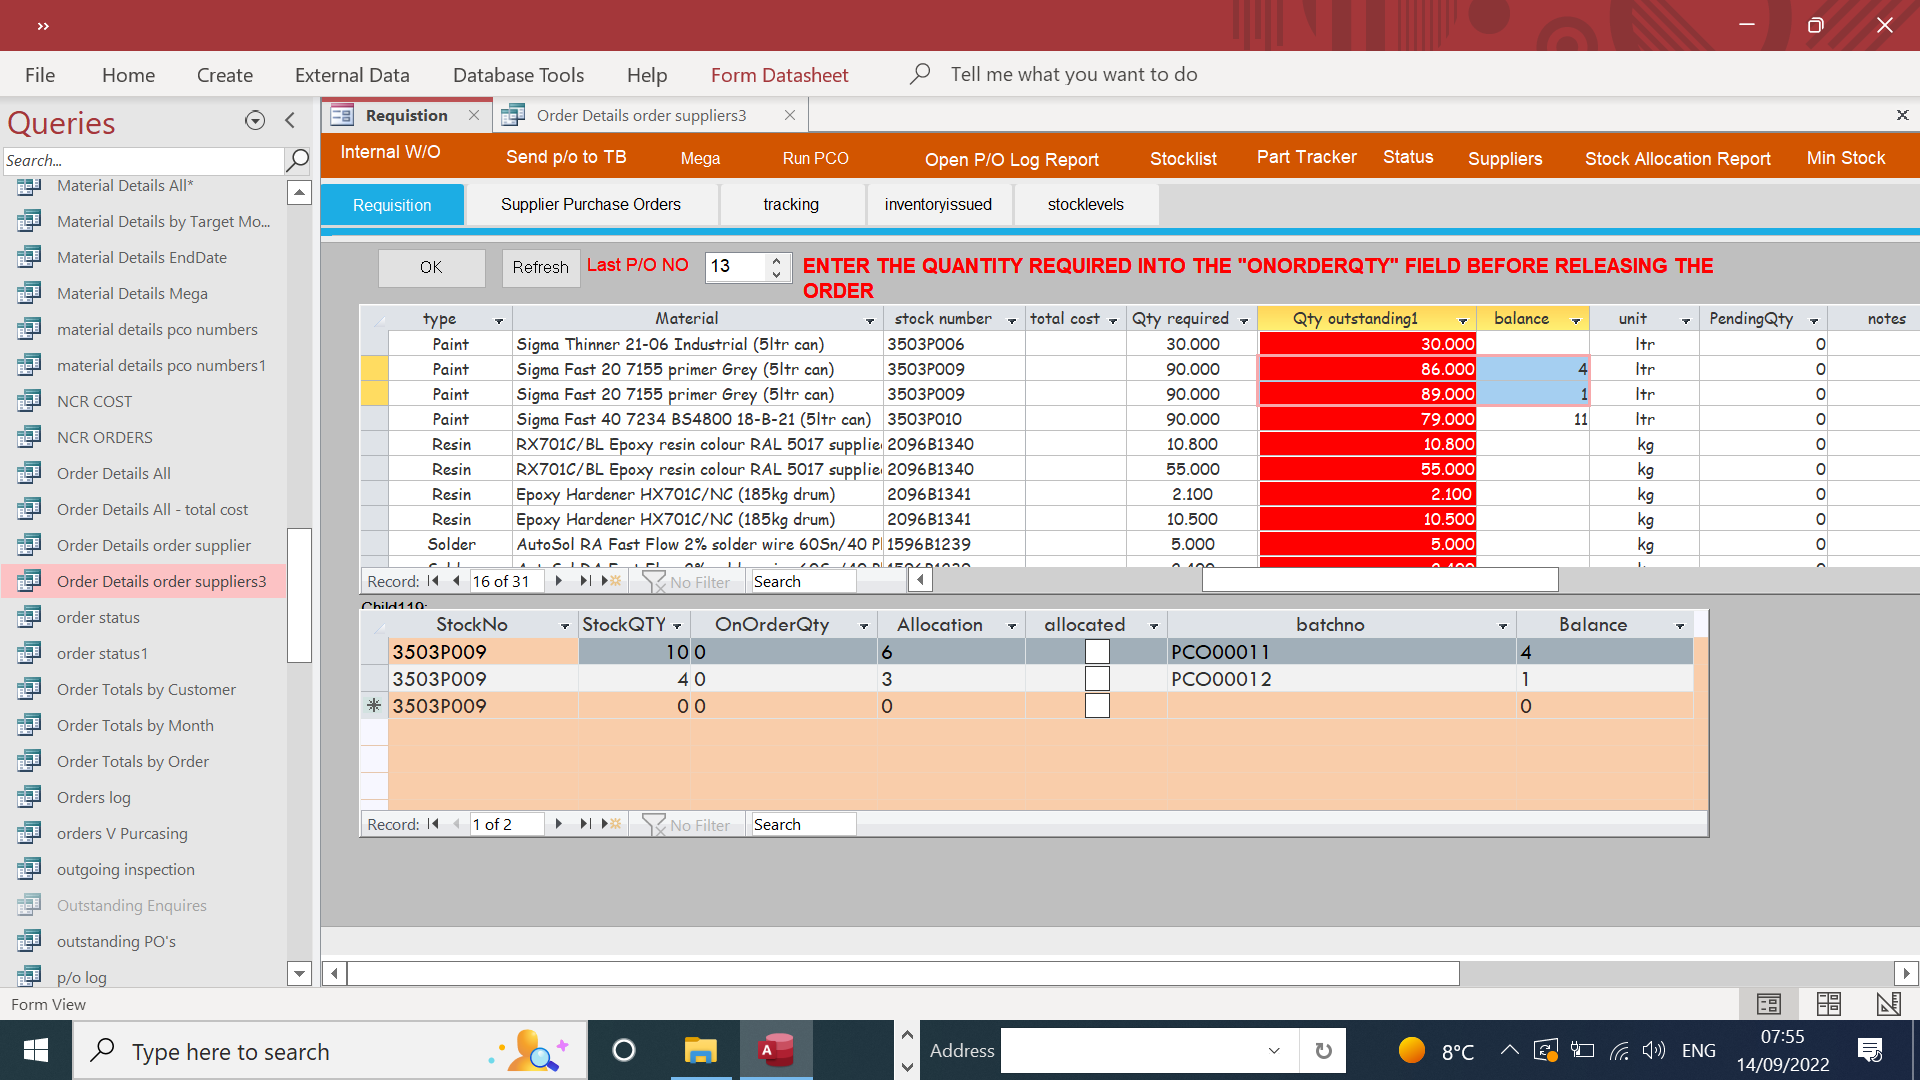Open the taskbar Address dropdown arrow
Screen dimensions: 1920x1080
pos(1274,1051)
